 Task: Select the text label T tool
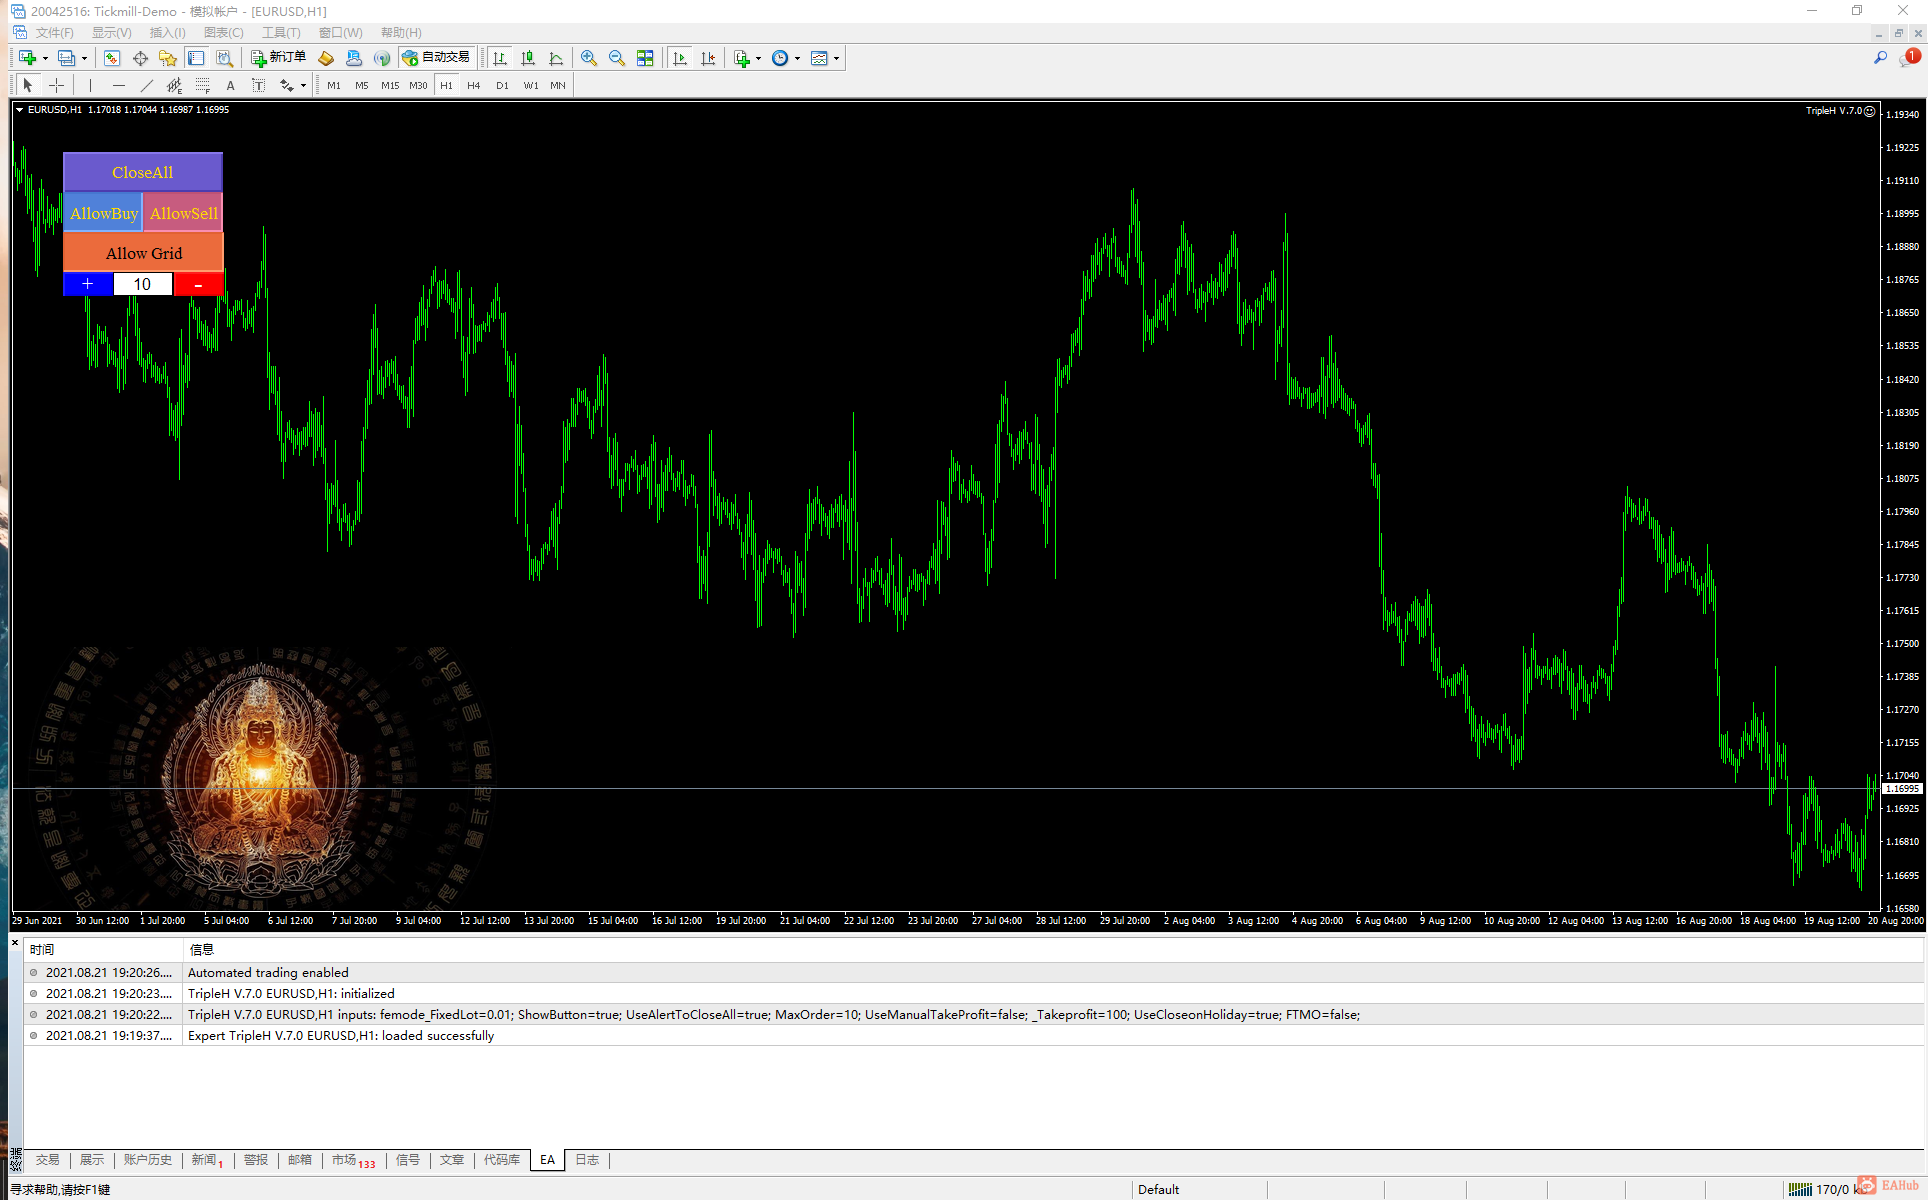[259, 85]
